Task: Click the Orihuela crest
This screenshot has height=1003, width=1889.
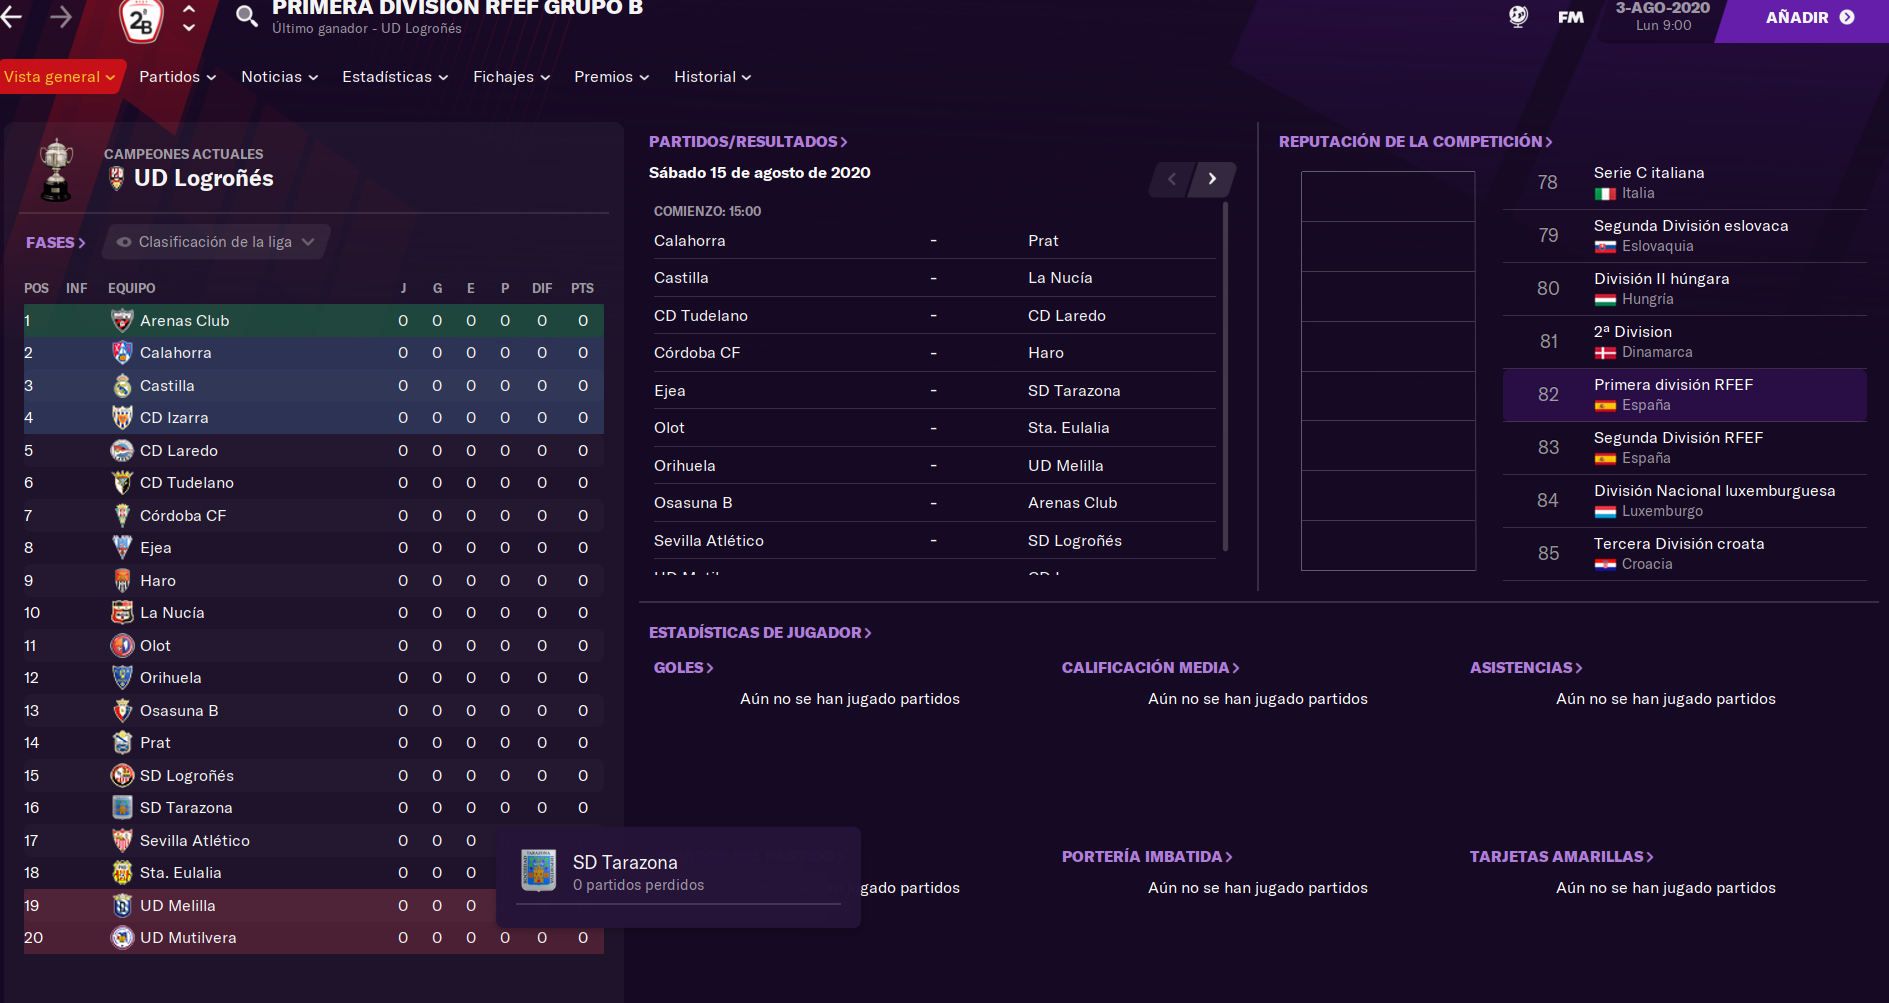Action: click(x=122, y=678)
